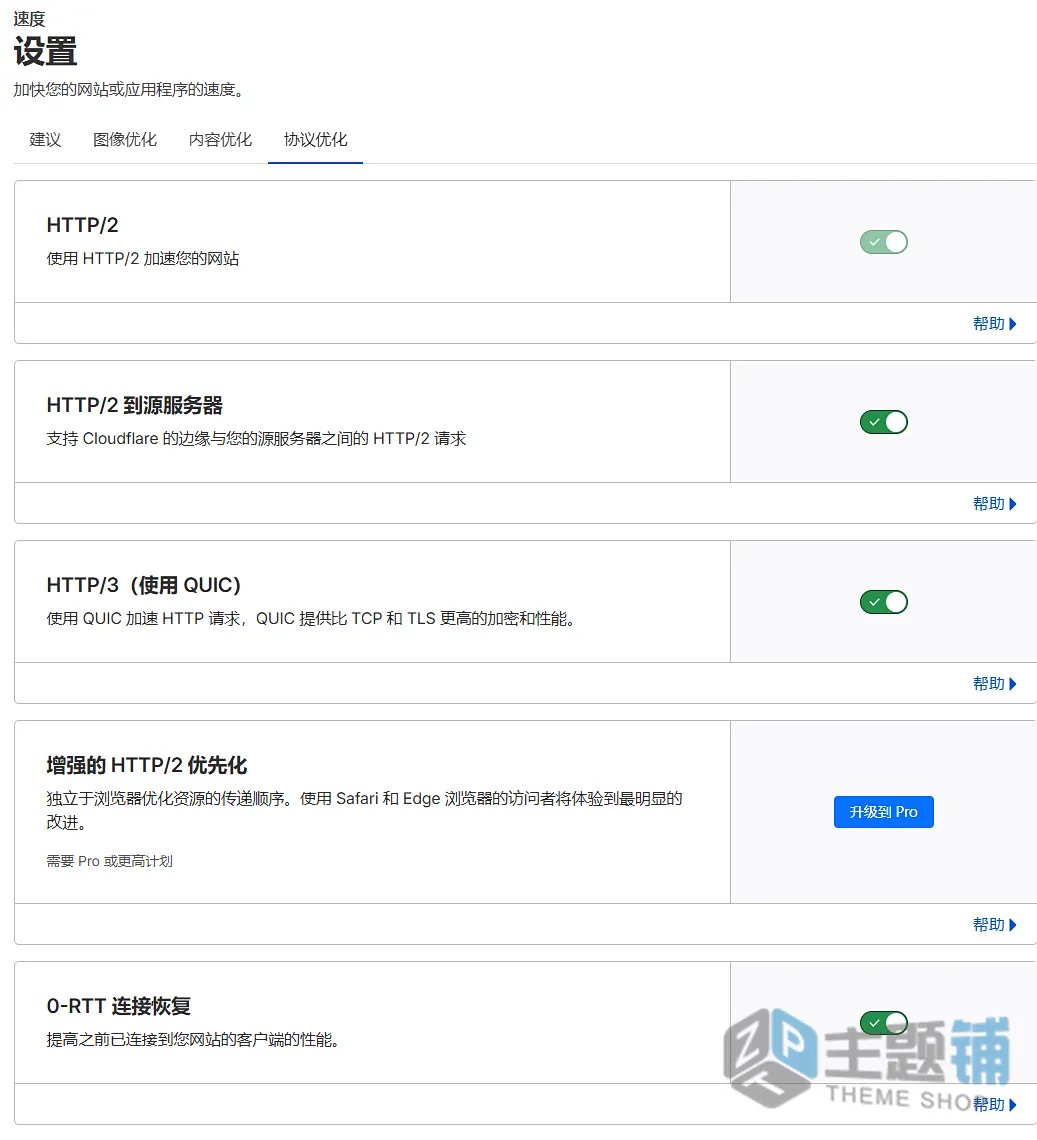The width and height of the screenshot is (1037, 1140).
Task: Expand 帮助 for HTTP/3 (使用 QUIC)
Action: coord(994,683)
